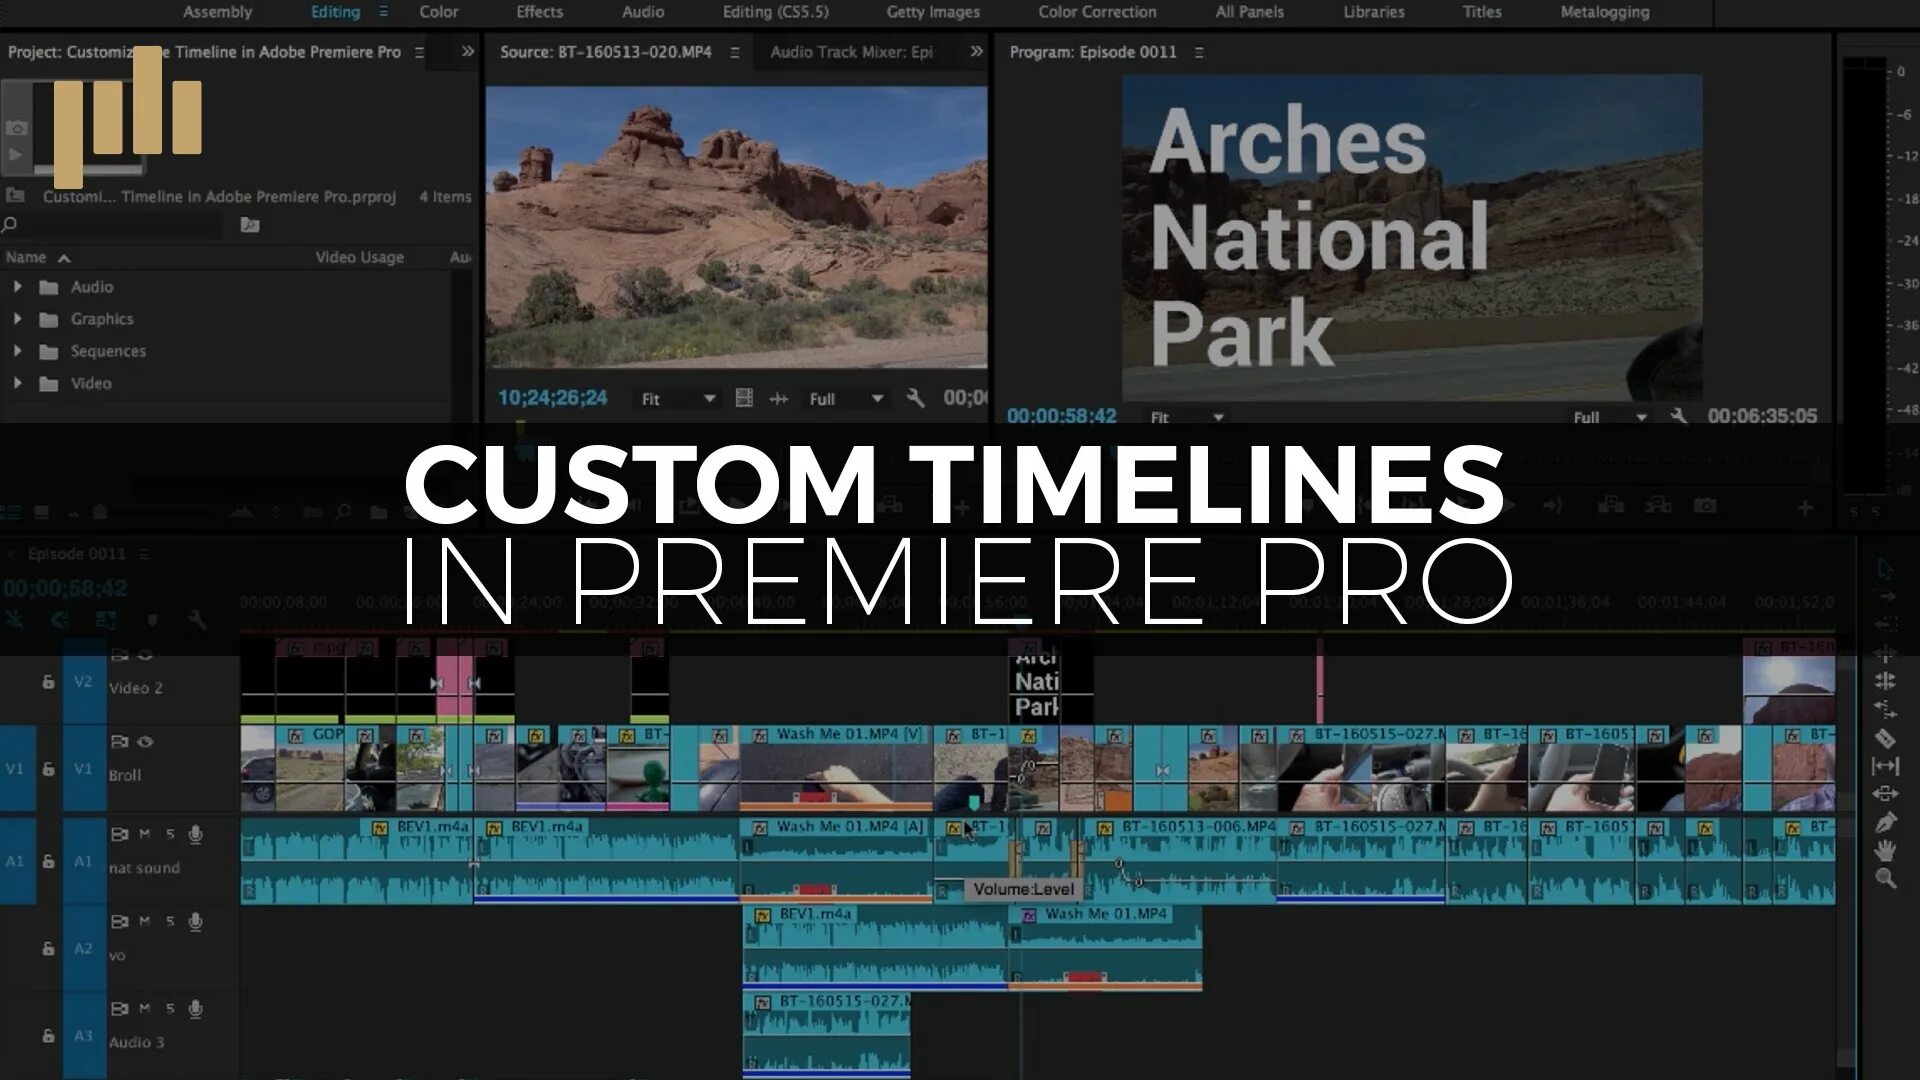
Task: Click the Video Usage column header
Action: [359, 257]
